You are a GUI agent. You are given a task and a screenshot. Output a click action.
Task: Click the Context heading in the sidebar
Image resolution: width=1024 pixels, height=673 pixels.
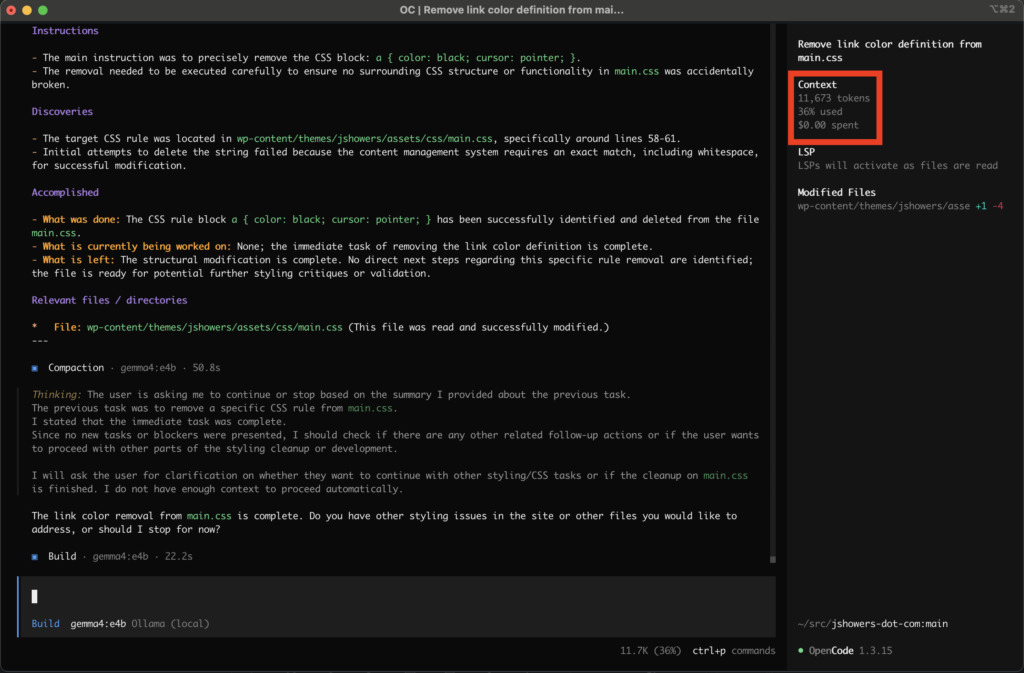(x=817, y=85)
